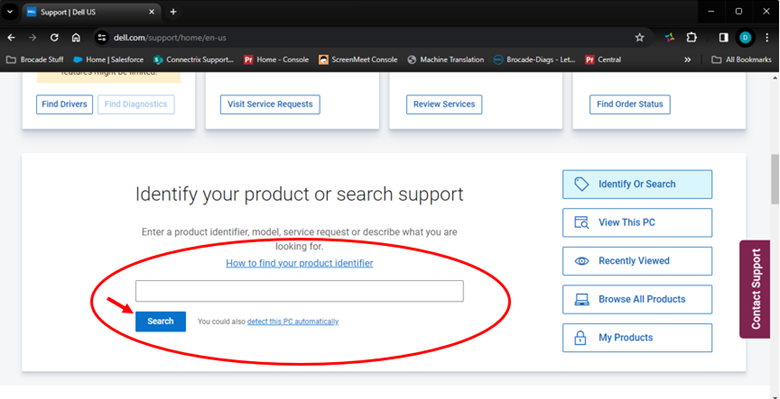780x399 pixels.
Task: Open the Brocade Stuff bookmark folder
Action: [x=35, y=60]
